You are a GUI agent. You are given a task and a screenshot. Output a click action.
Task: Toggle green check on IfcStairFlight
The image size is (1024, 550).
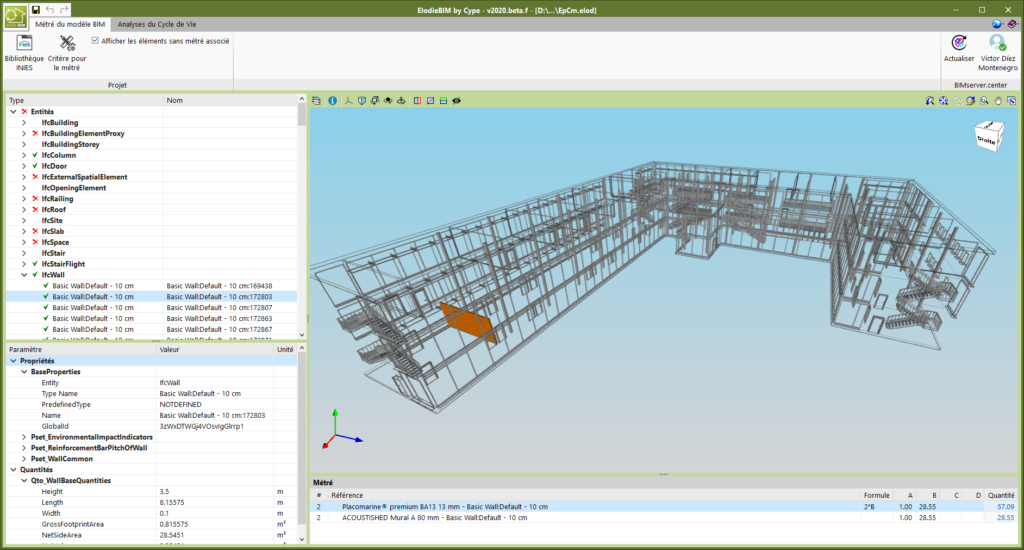click(35, 264)
